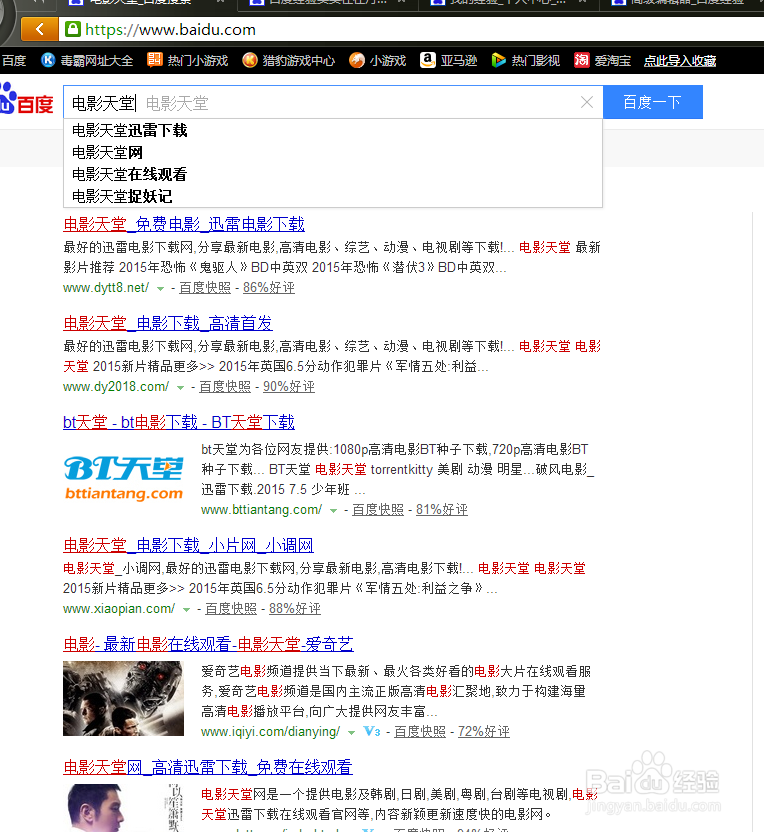
Task: Open 百度快照 for www.dytt8.net
Action: 205,288
